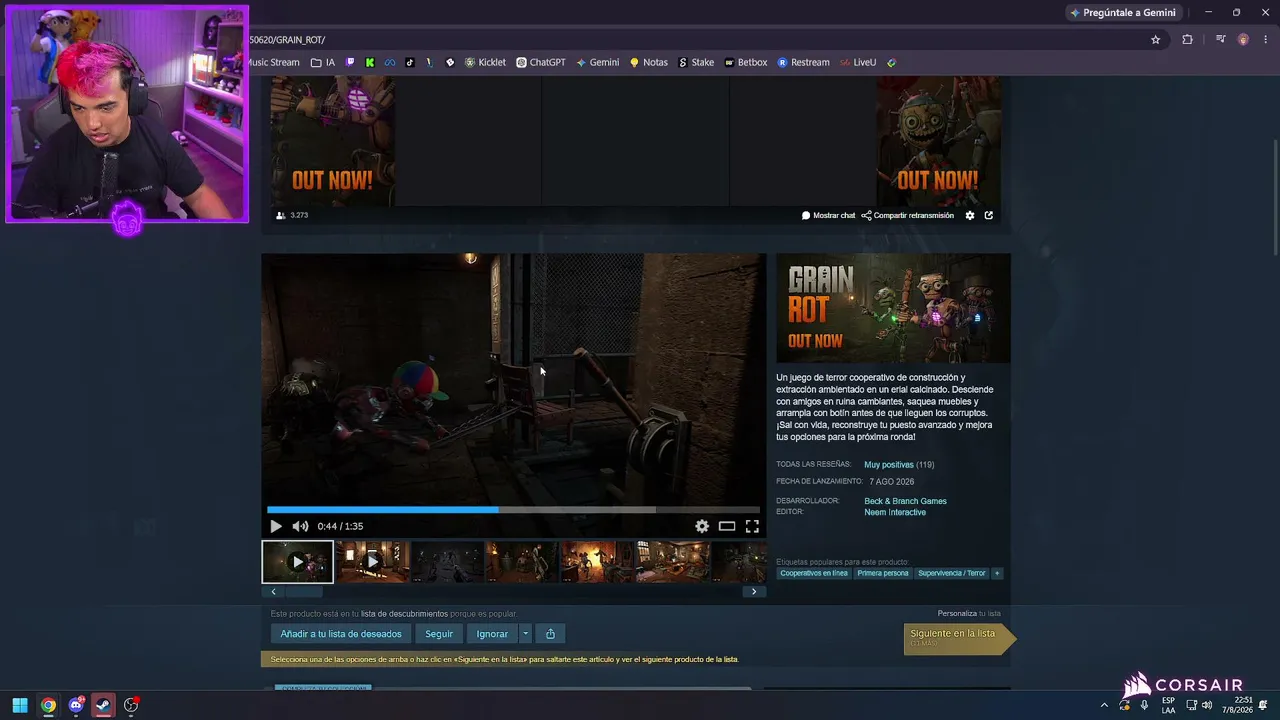Viewport: 1280px width, 720px height.
Task: Show the broadcast chat via Mostrar chat
Action: 829,215
